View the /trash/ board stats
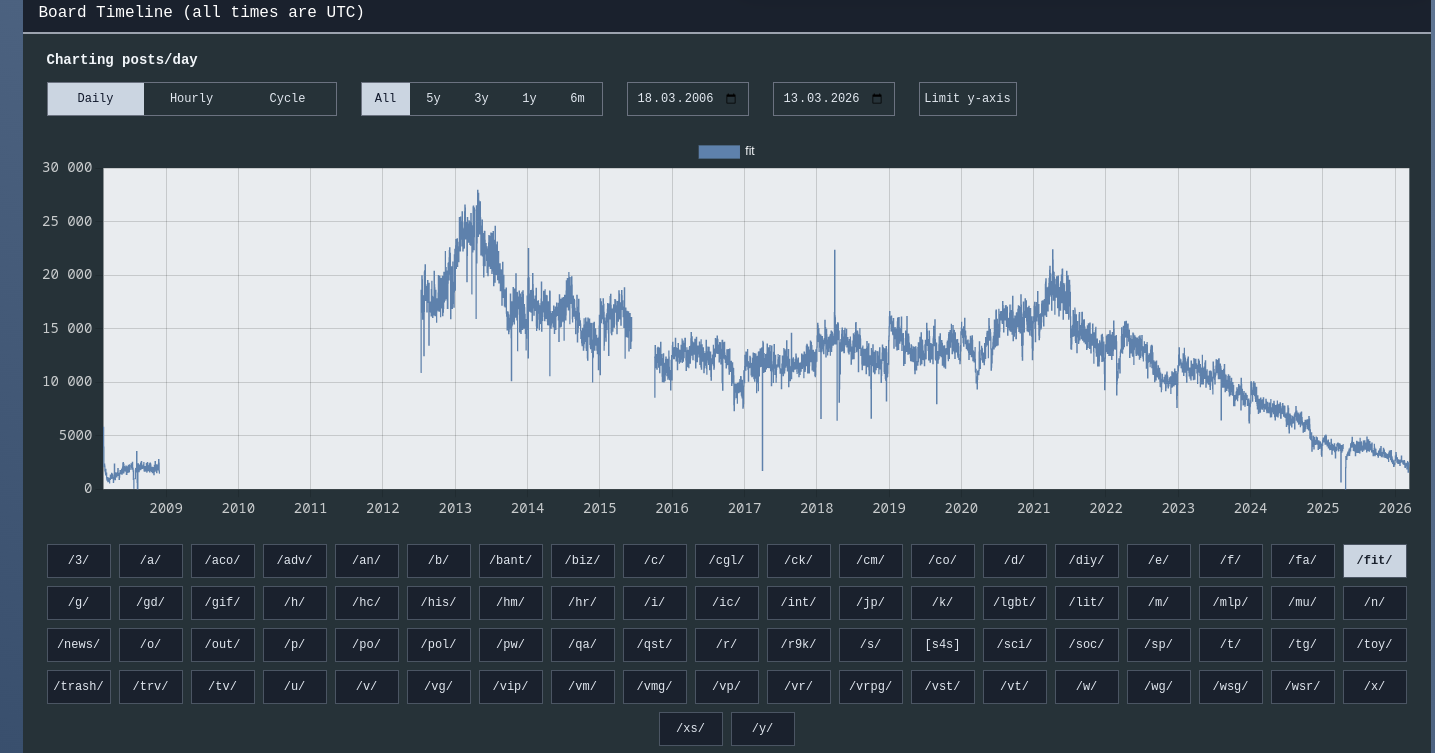The width and height of the screenshot is (1435, 753). (x=79, y=687)
